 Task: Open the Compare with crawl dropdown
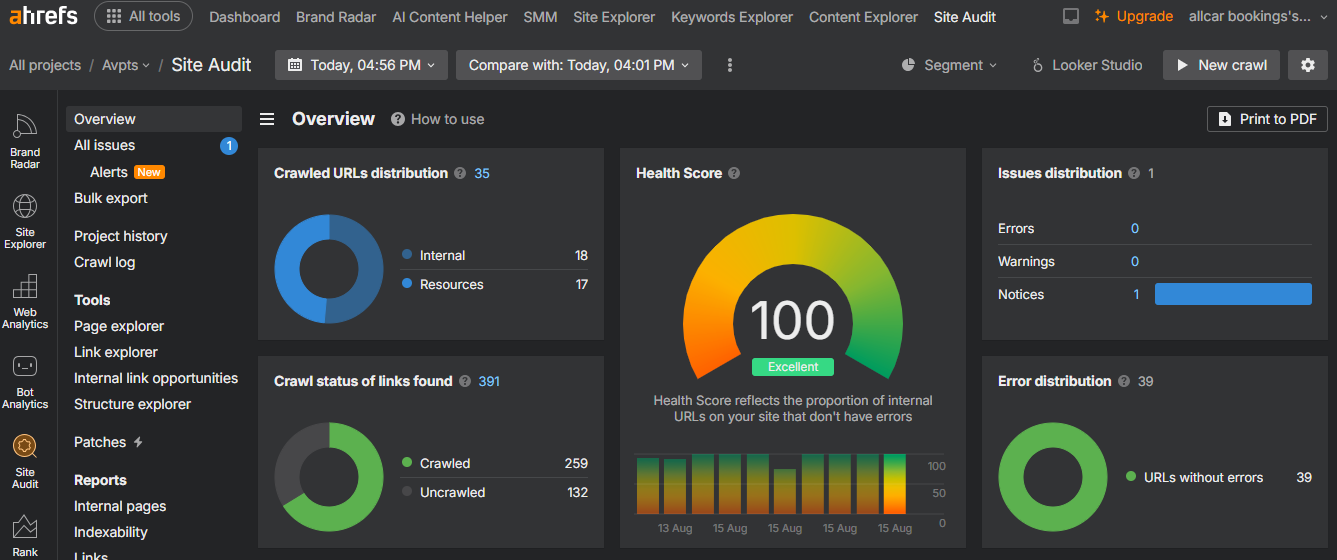tap(579, 65)
